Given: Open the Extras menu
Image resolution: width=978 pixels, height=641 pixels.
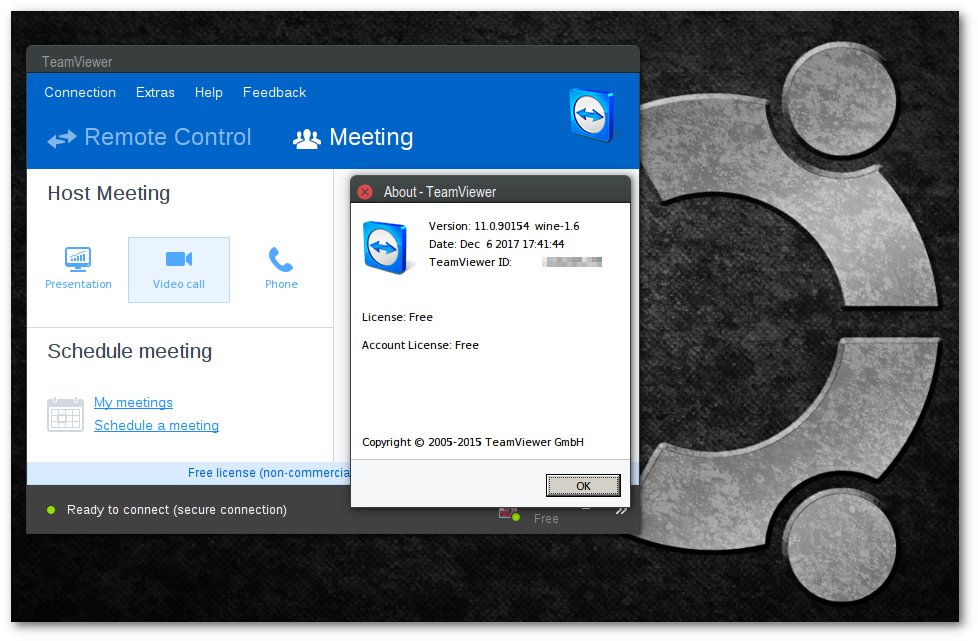Looking at the screenshot, I should [x=155, y=92].
